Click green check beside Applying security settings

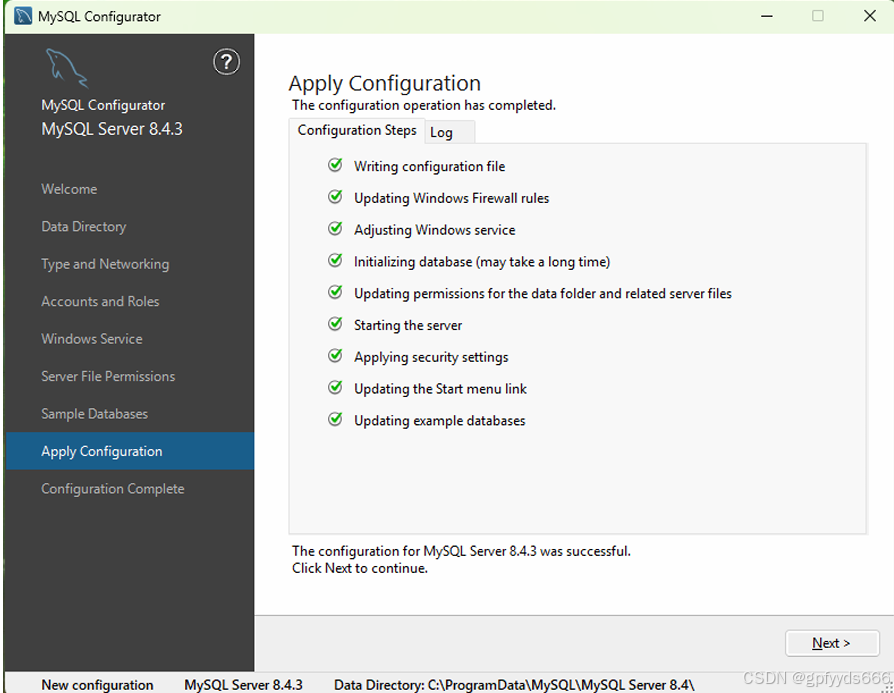[335, 356]
